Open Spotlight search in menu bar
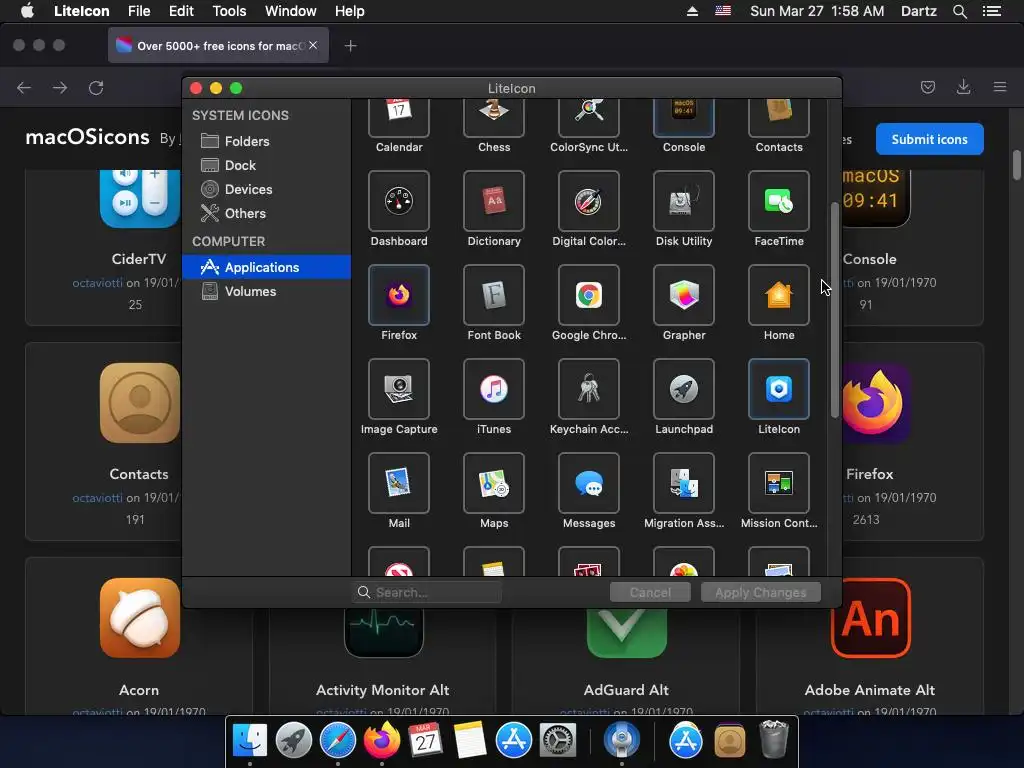 (x=959, y=11)
